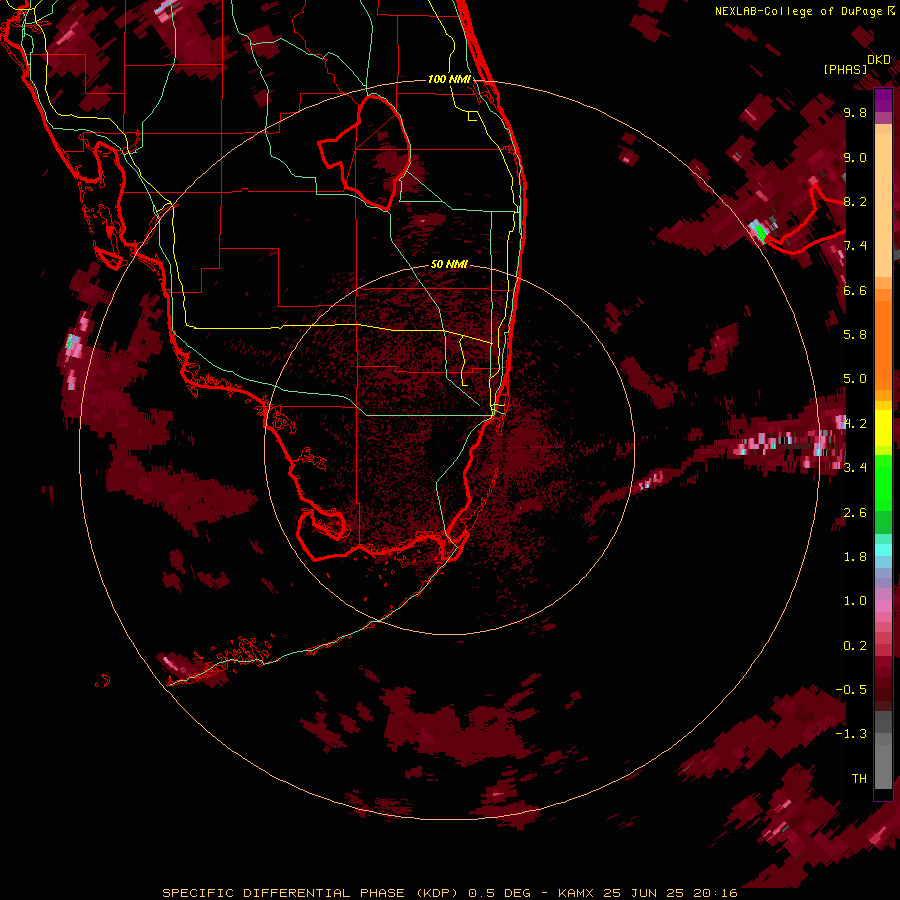Click the 9.8 value on color scale
Image resolution: width=900 pixels, height=900 pixels.
coord(855,113)
